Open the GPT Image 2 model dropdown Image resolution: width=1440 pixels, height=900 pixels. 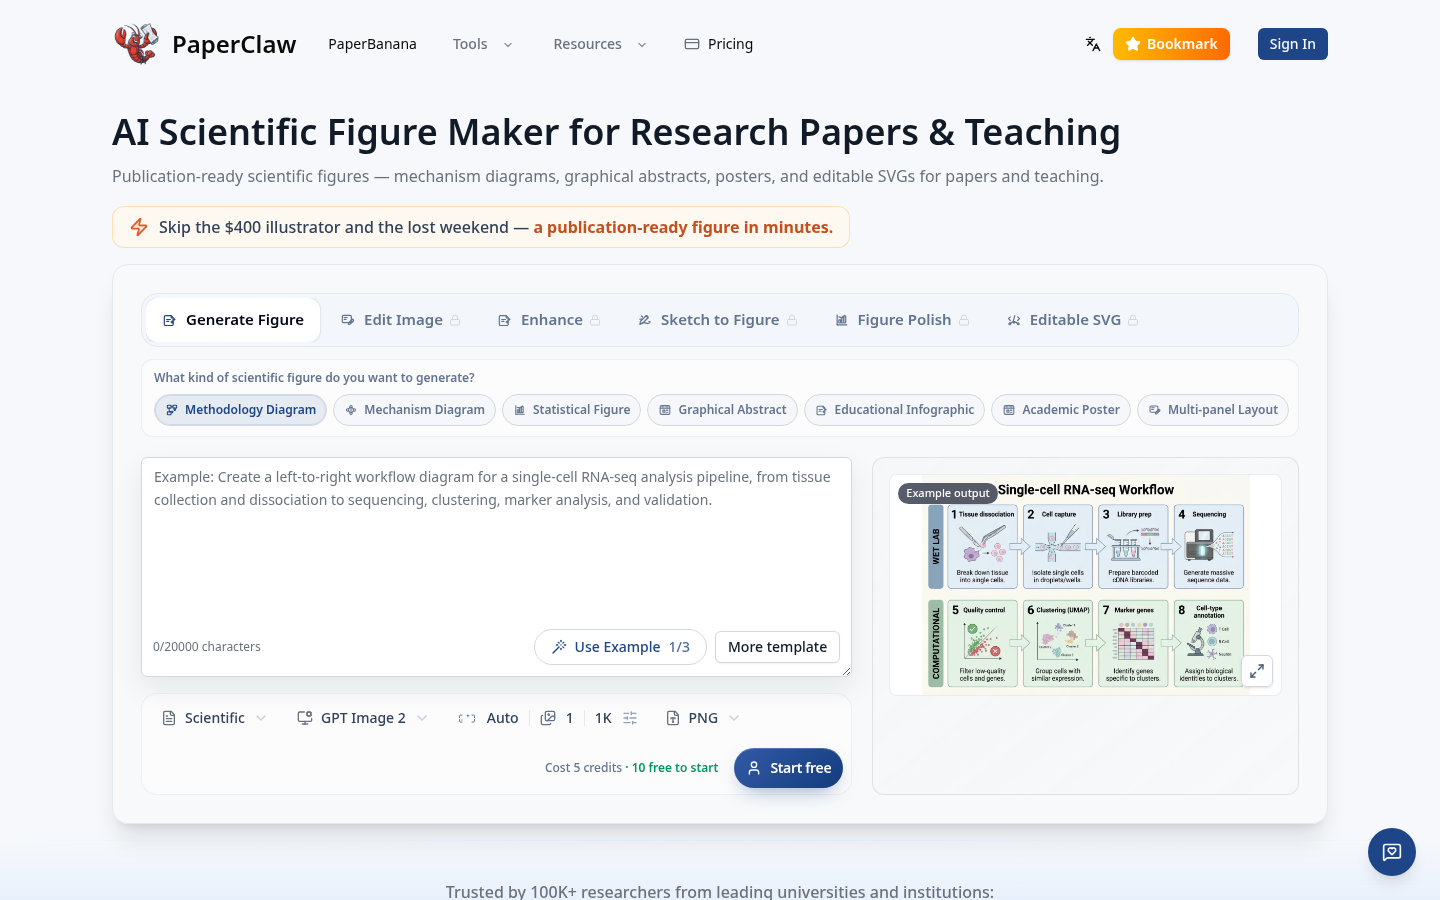click(362, 718)
